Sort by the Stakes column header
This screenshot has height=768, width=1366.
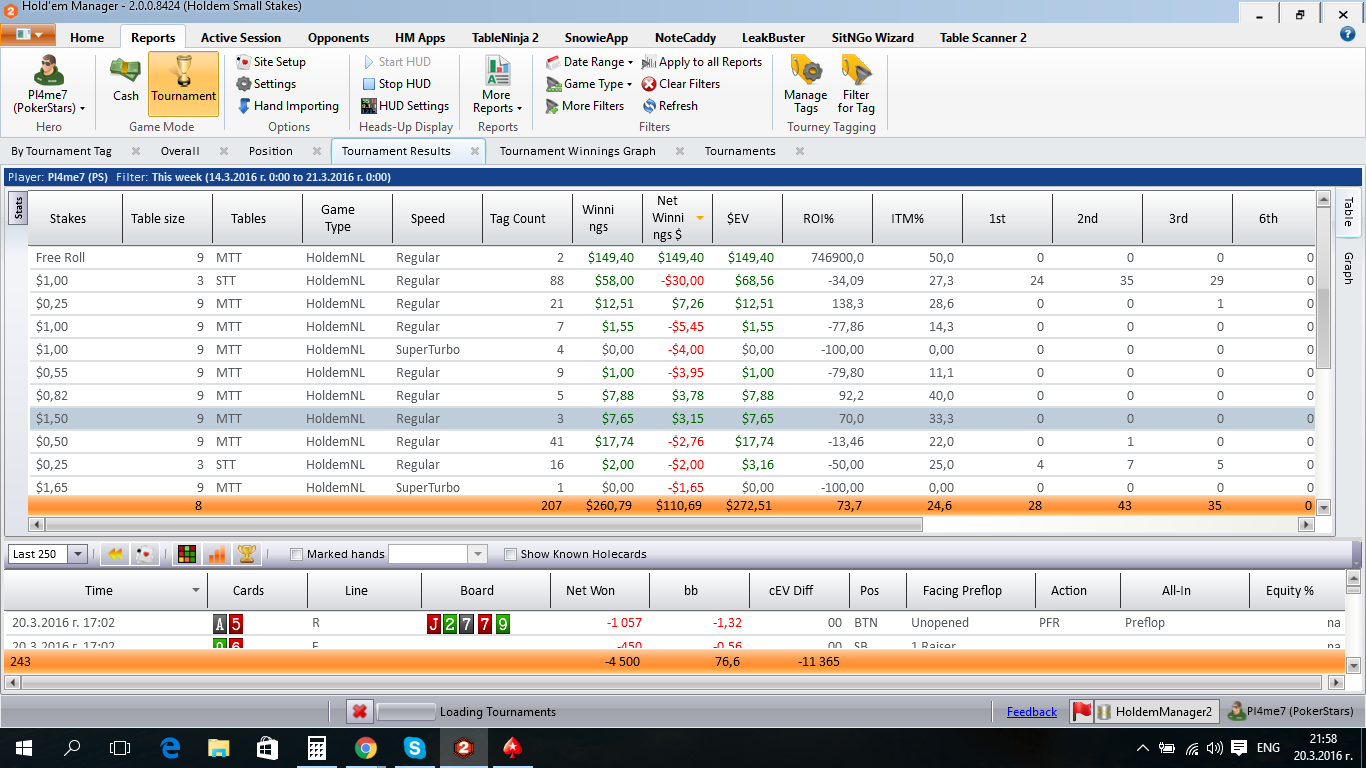tap(68, 218)
